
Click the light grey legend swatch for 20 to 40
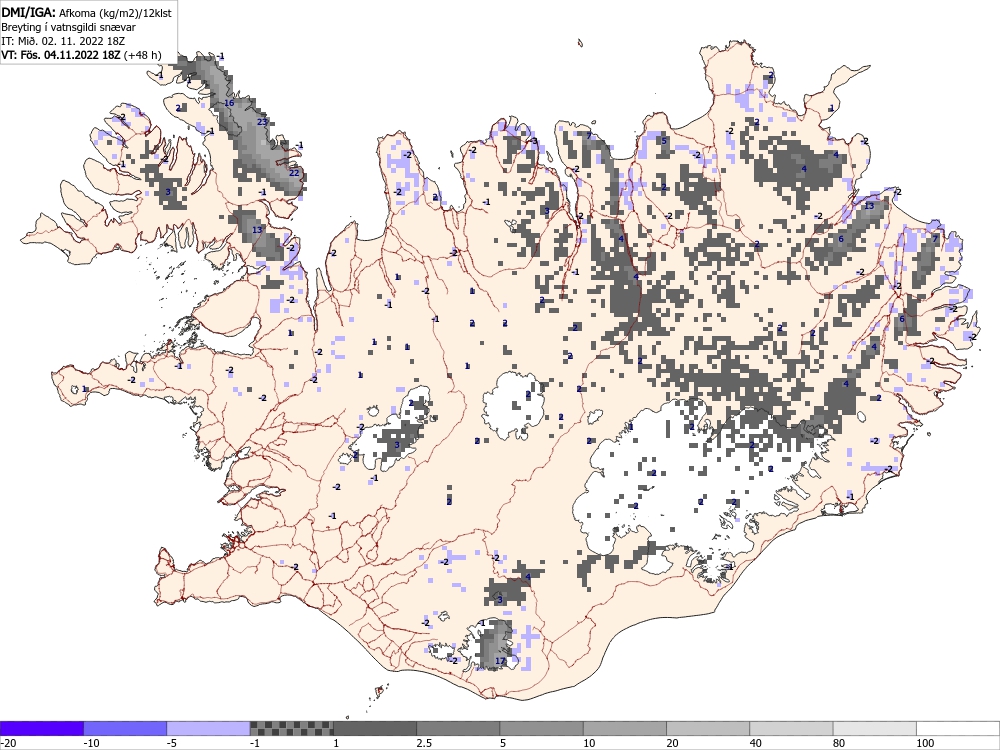tap(708, 728)
